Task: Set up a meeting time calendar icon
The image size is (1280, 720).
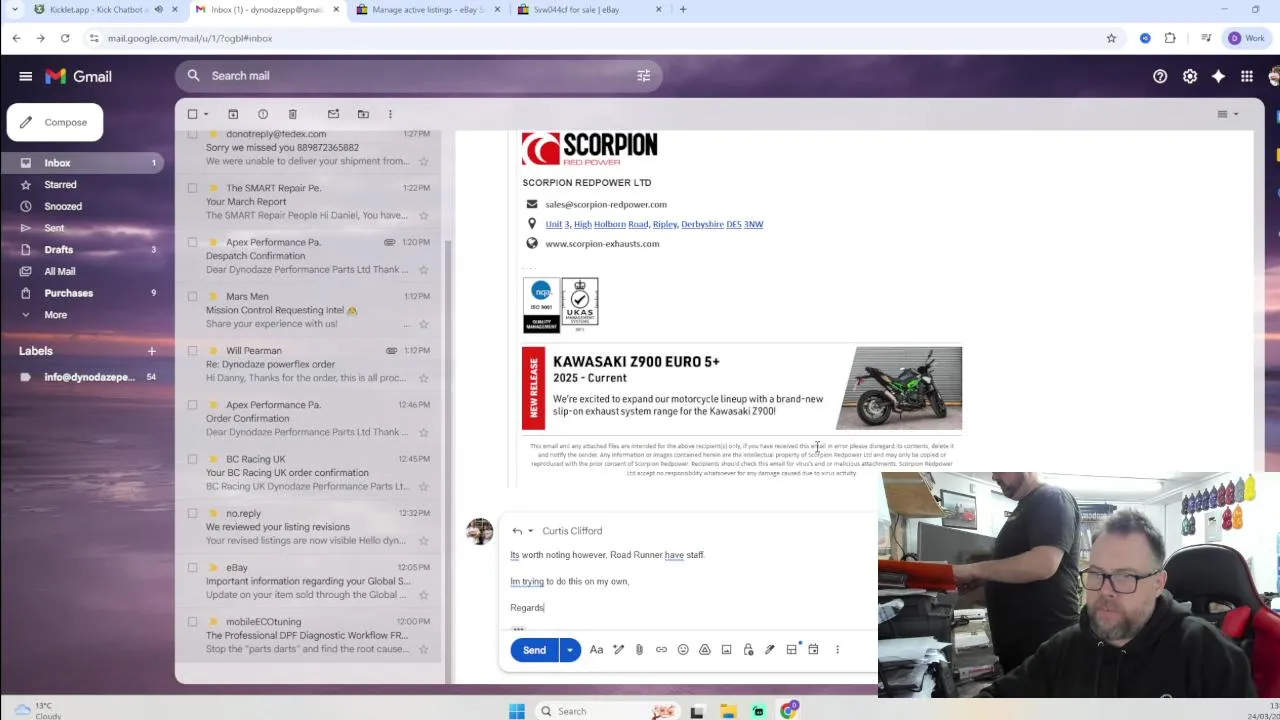Action: pyautogui.click(x=813, y=650)
